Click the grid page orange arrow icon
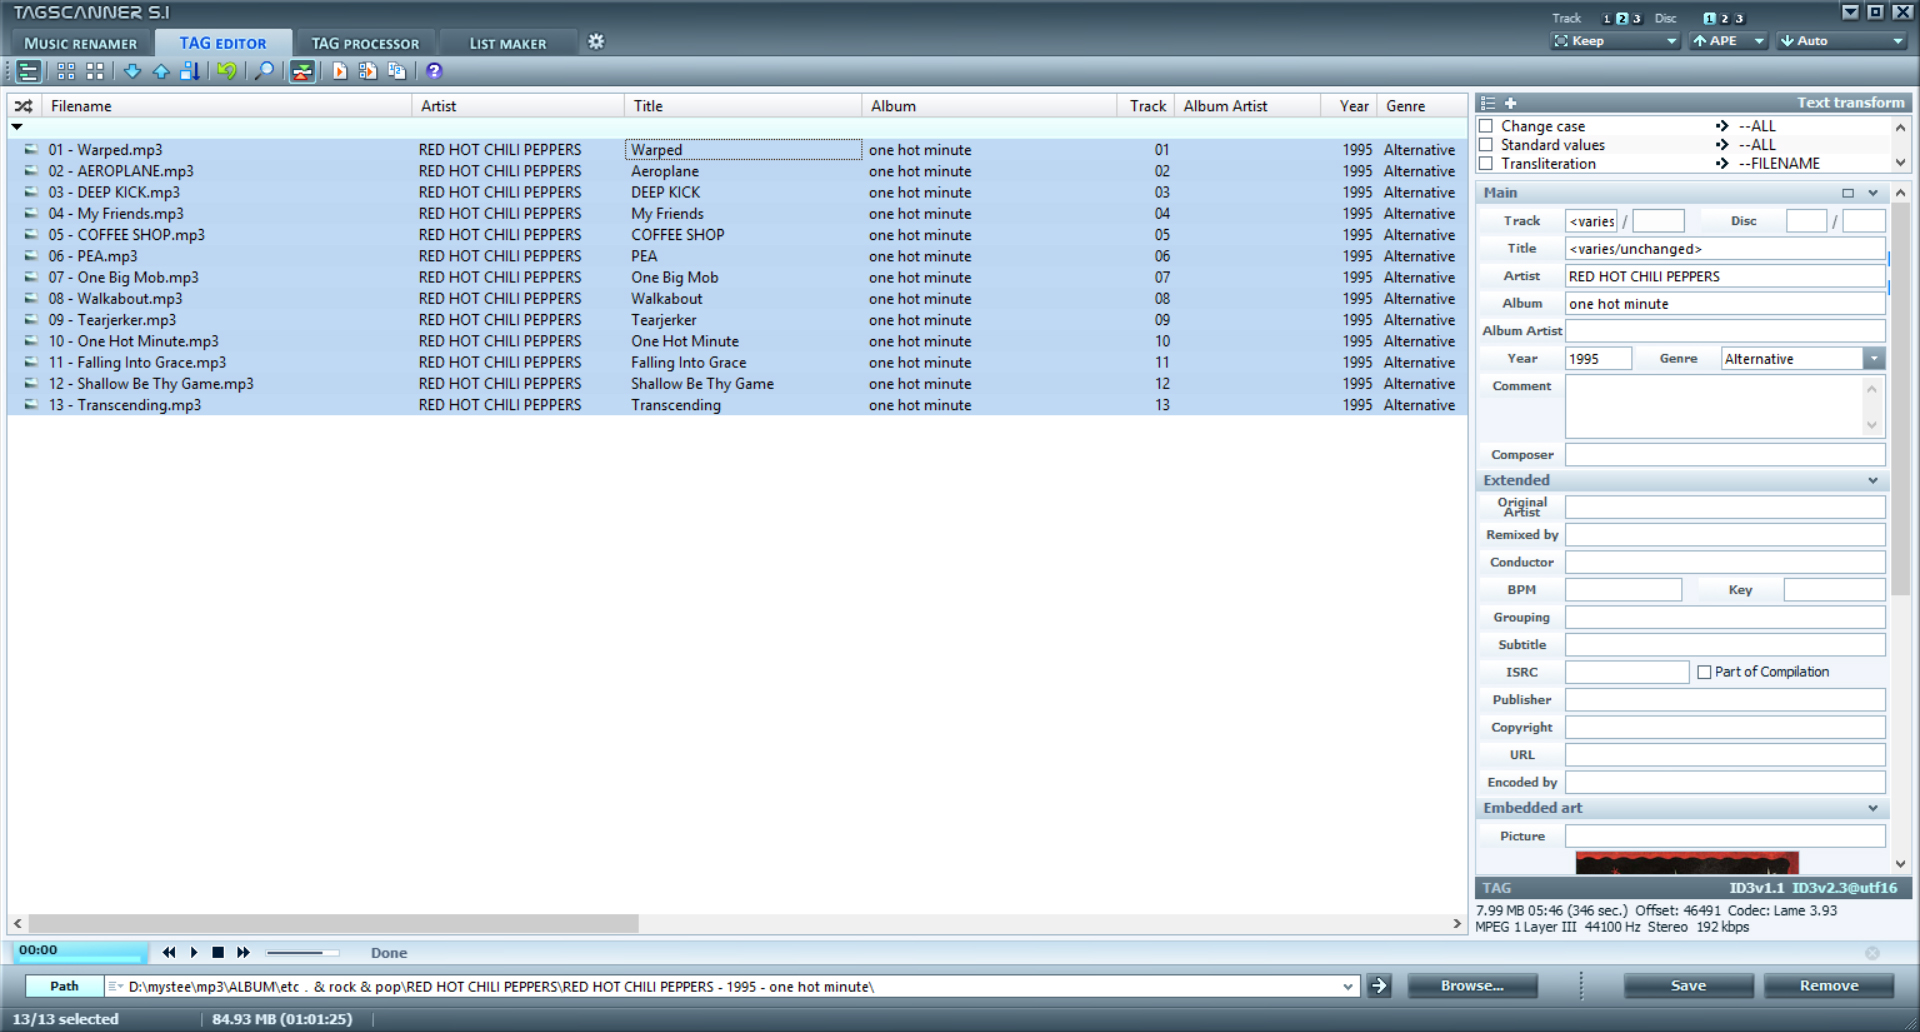1920x1032 pixels. click(368, 71)
